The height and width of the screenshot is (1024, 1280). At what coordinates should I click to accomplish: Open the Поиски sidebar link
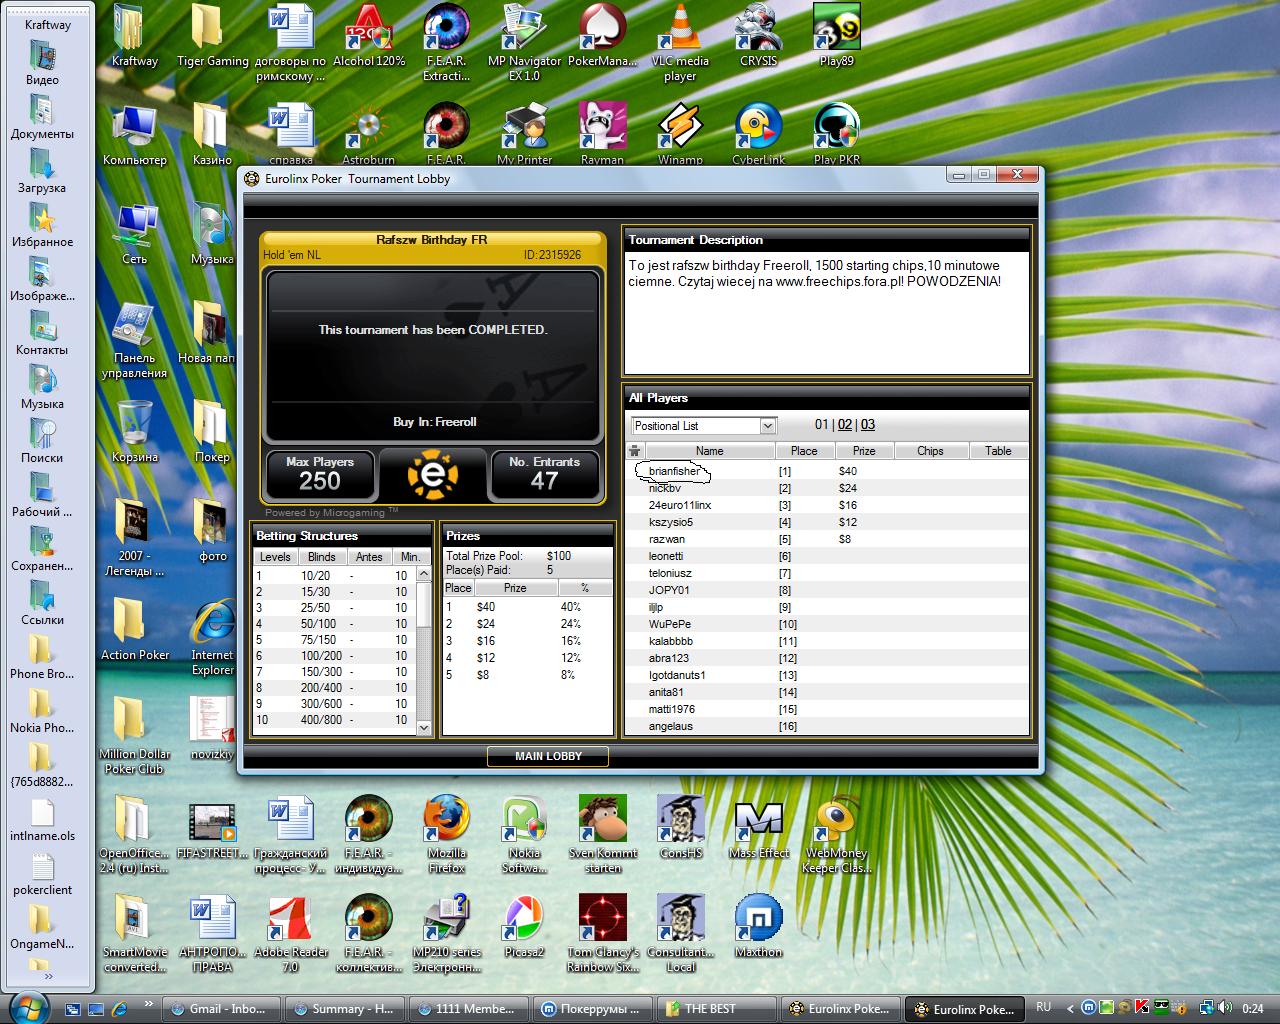pyautogui.click(x=42, y=442)
